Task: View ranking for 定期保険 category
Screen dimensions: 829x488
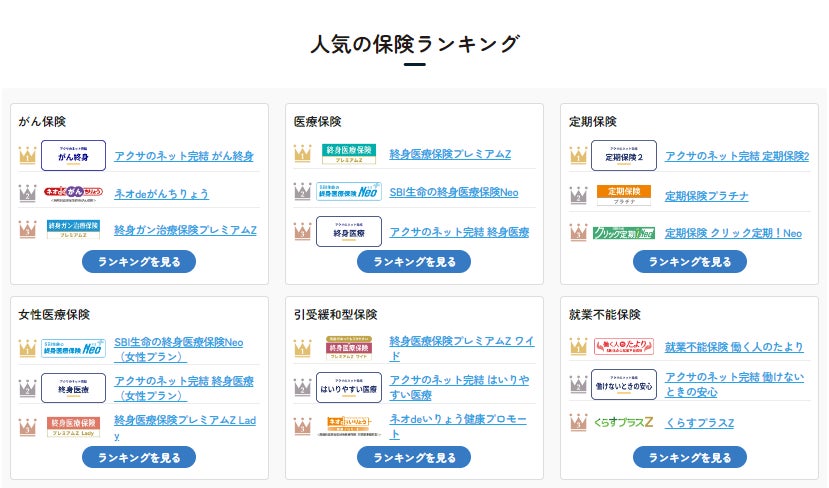Action: 690,262
